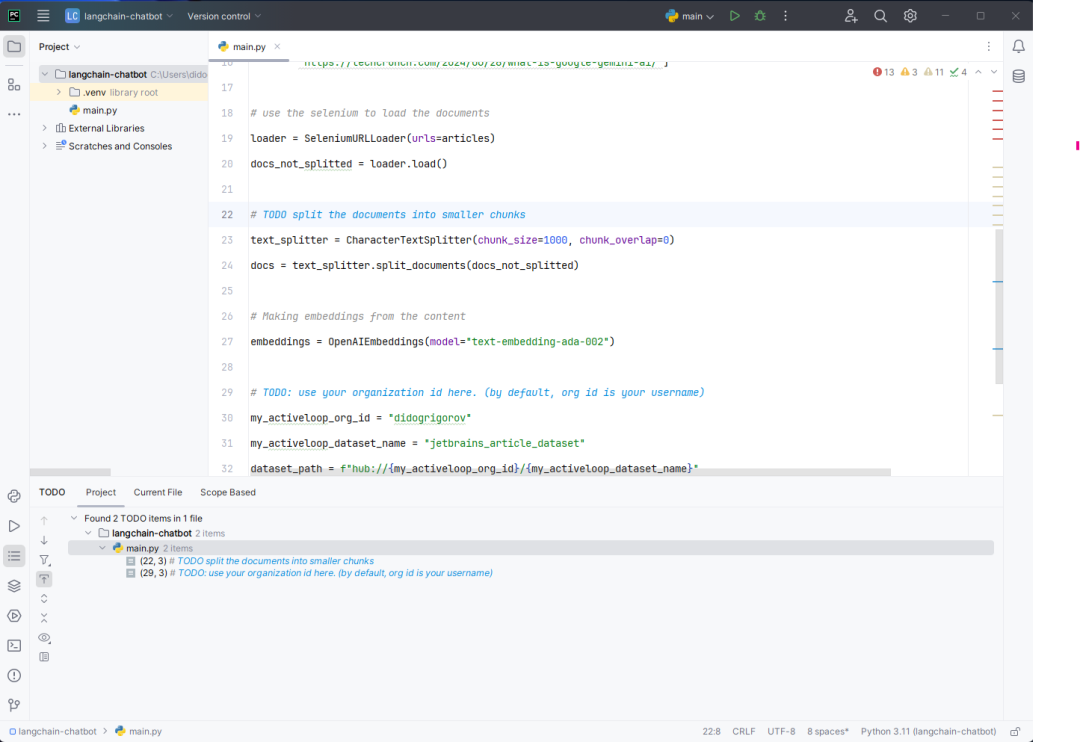Viewport: 1080px width, 742px height.
Task: Start debugging main configuration
Action: point(760,16)
